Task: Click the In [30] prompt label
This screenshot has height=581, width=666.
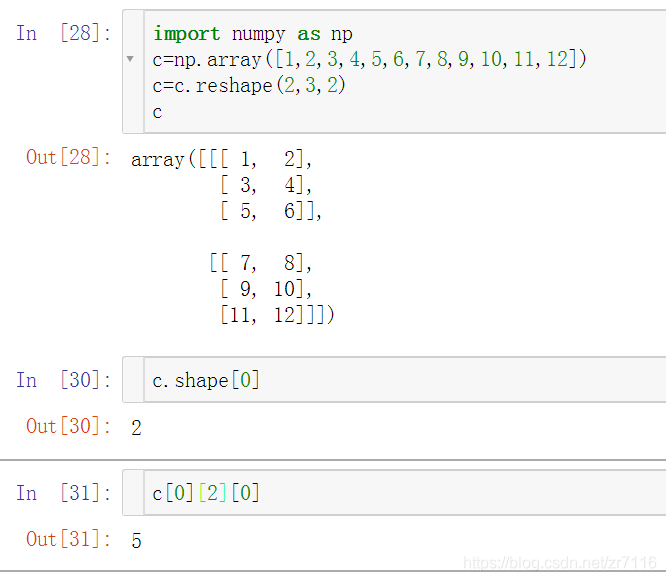Action: pos(64,380)
